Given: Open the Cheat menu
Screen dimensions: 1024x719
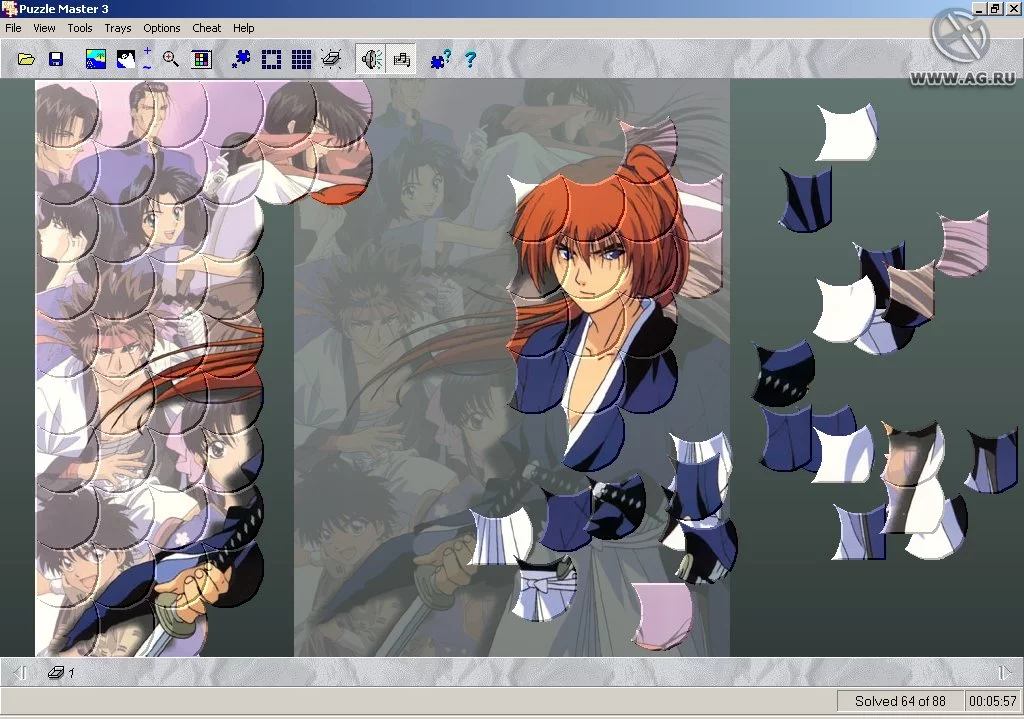Looking at the screenshot, I should 206,28.
